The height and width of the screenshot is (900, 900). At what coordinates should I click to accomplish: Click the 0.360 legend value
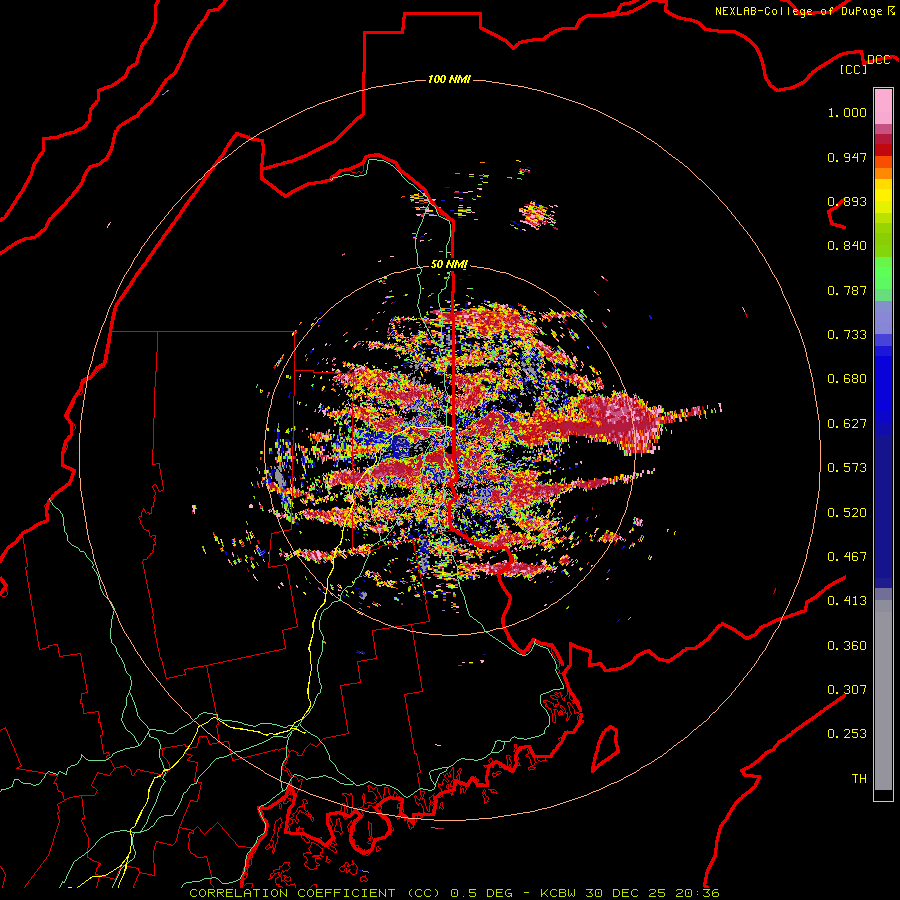pos(847,646)
